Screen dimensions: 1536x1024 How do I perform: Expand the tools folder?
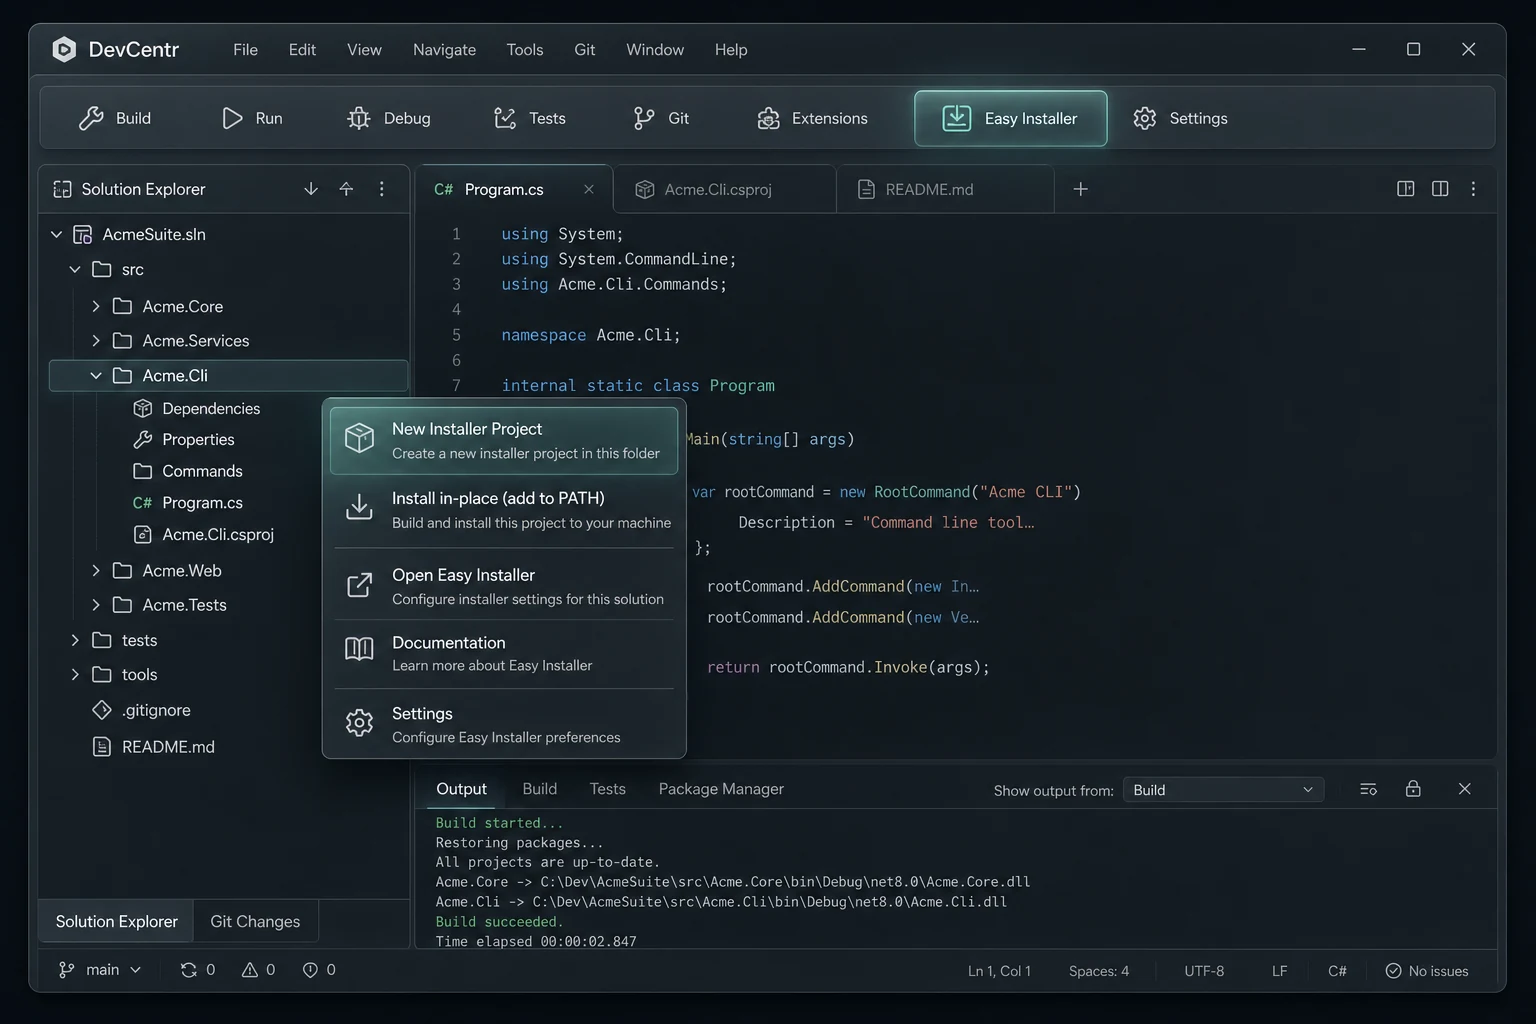click(x=75, y=674)
